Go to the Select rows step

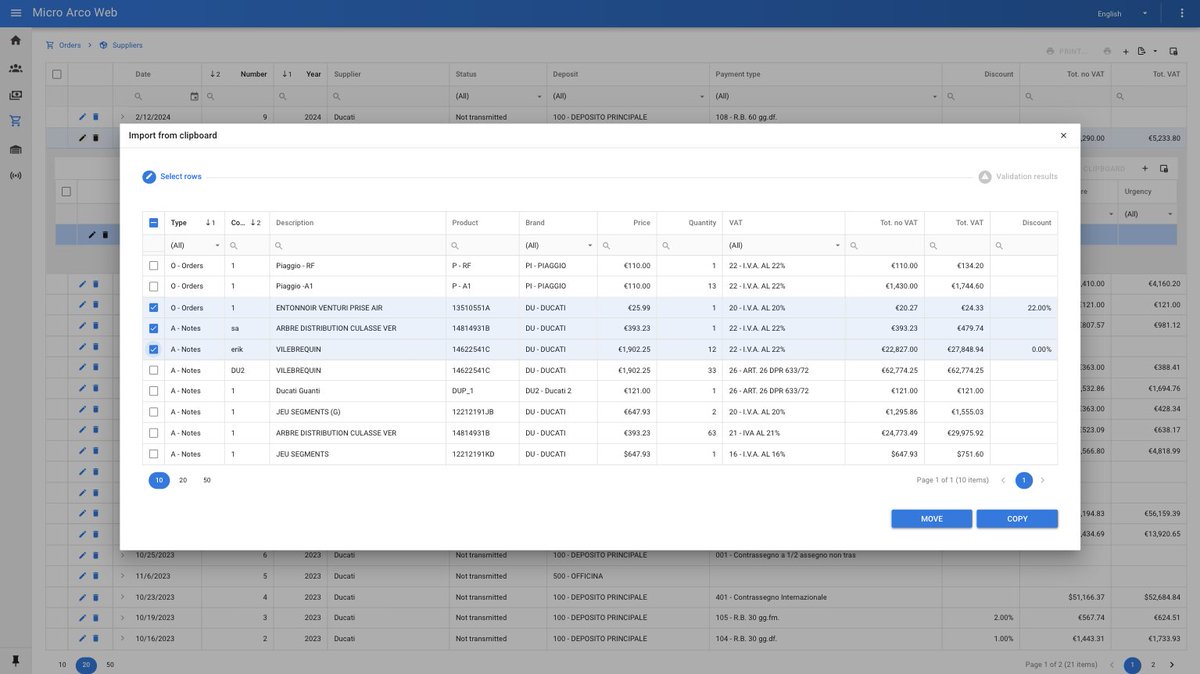point(171,177)
